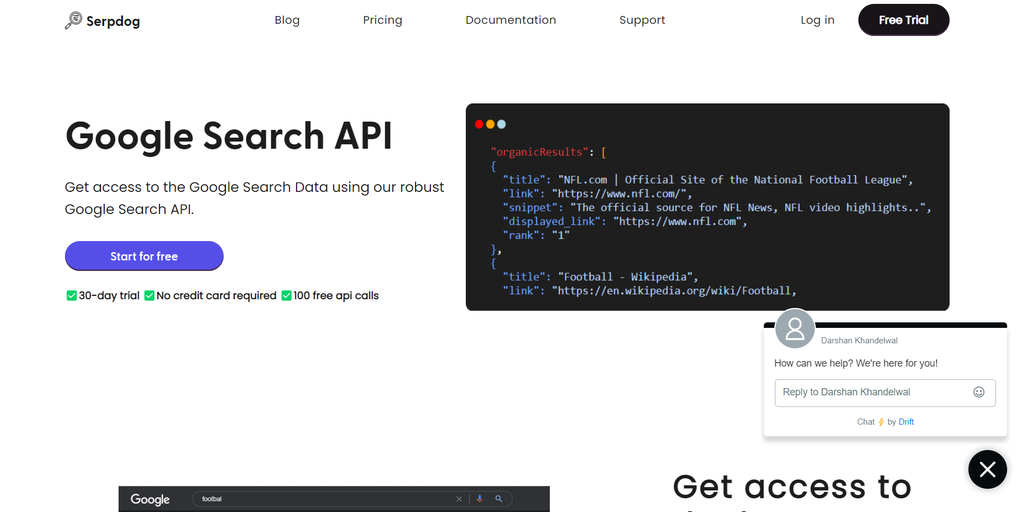Click the Log in link

pyautogui.click(x=817, y=20)
